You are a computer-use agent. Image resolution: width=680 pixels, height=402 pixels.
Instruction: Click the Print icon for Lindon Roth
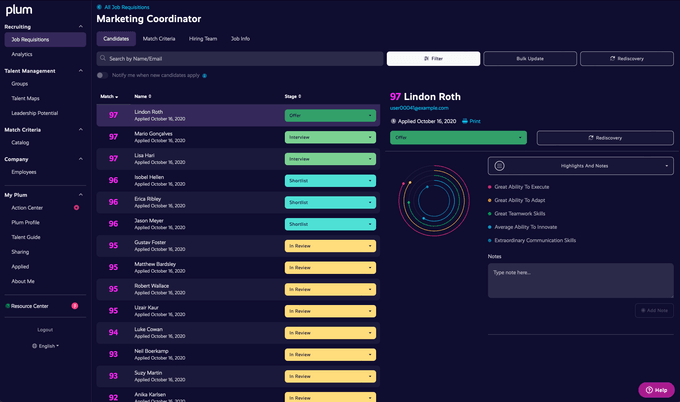[465, 120]
